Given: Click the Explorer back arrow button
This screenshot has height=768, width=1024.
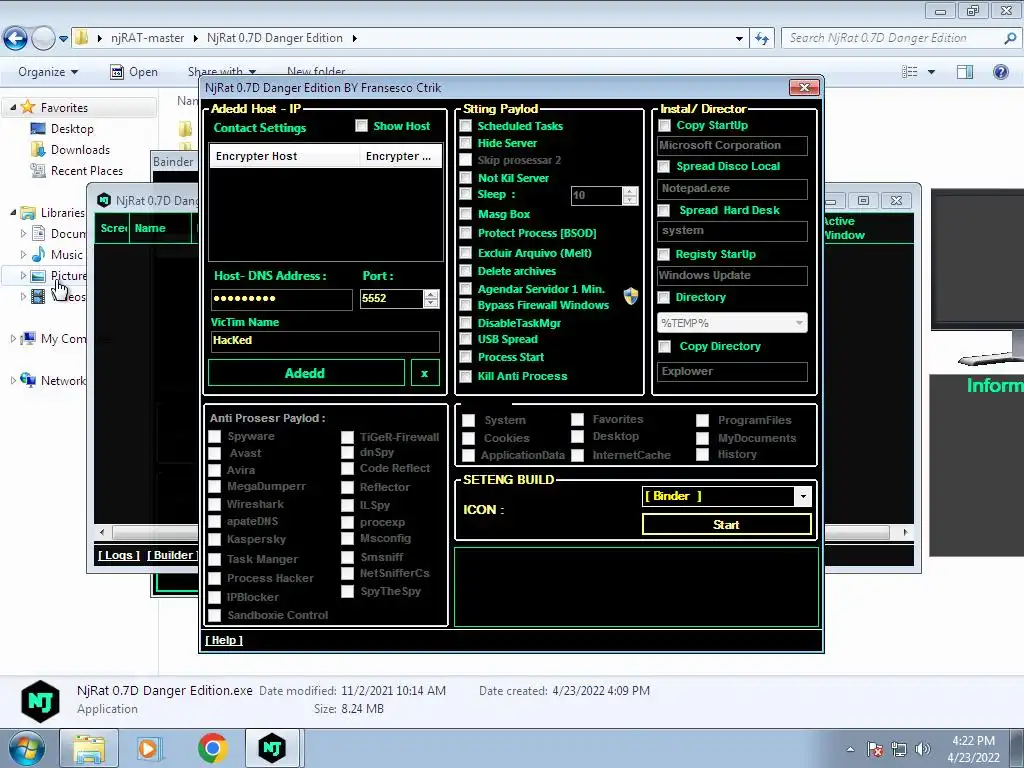Looking at the screenshot, I should click(x=16, y=38).
